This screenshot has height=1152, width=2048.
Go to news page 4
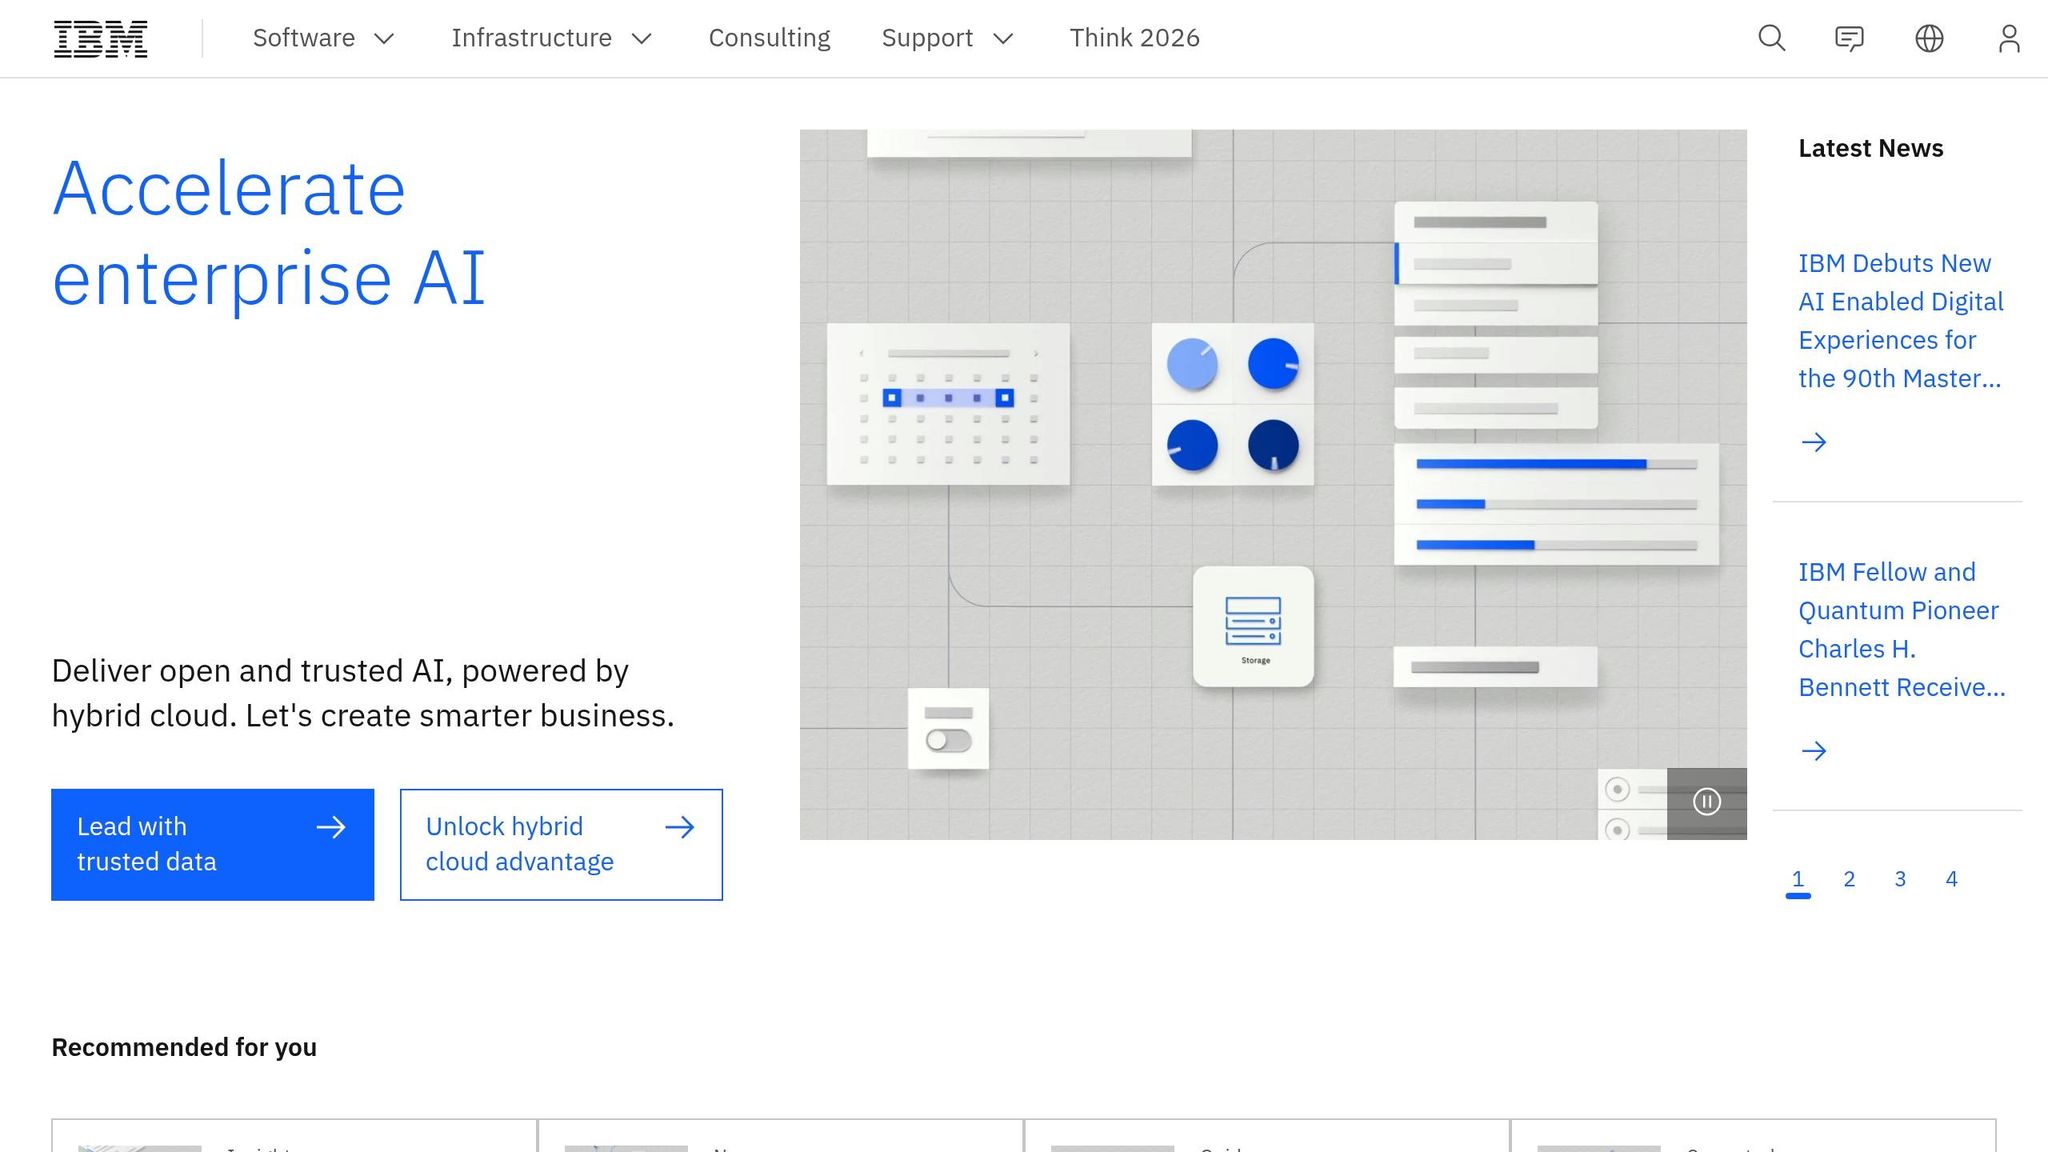1951,879
